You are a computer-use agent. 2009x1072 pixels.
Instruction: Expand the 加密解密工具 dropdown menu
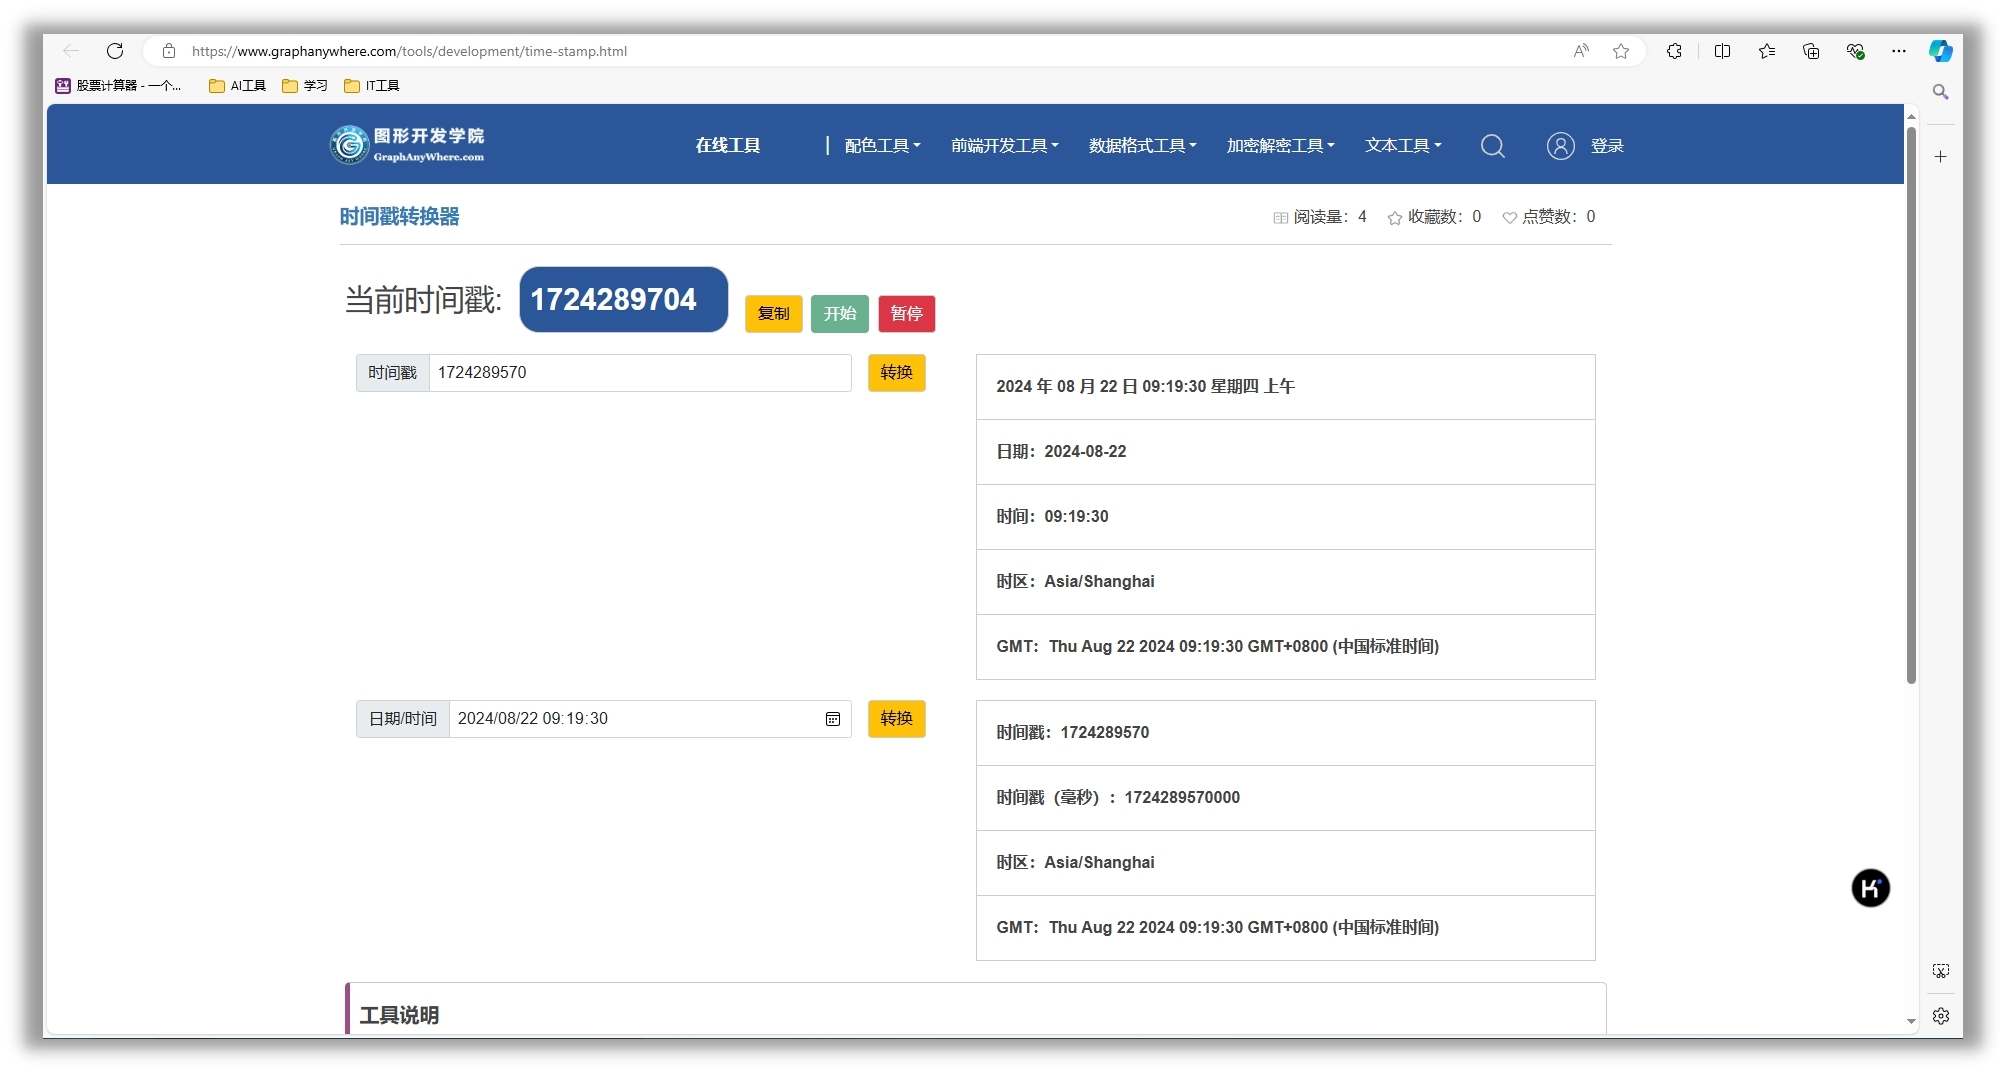(x=1280, y=146)
